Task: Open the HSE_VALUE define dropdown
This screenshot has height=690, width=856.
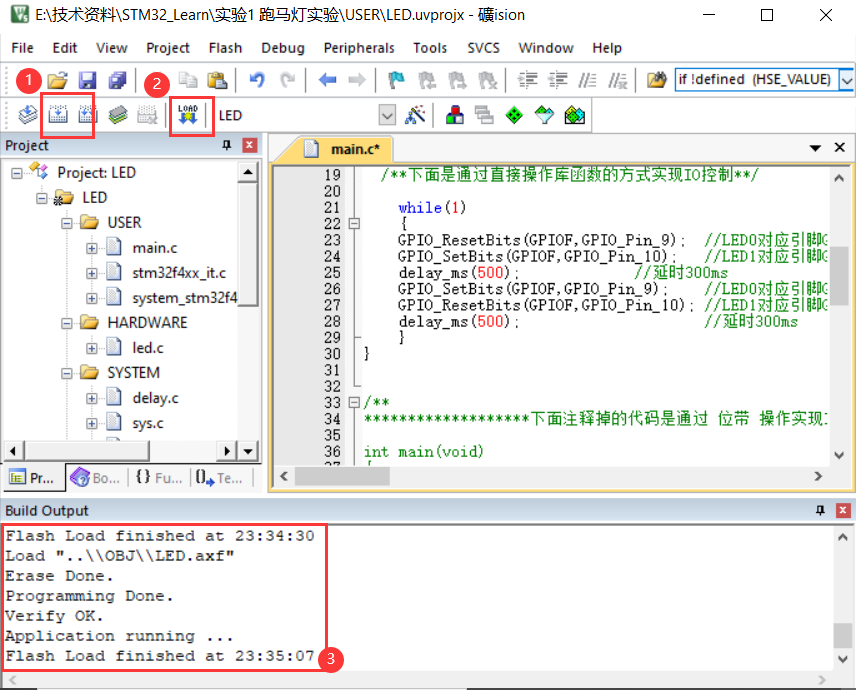Action: click(845, 80)
